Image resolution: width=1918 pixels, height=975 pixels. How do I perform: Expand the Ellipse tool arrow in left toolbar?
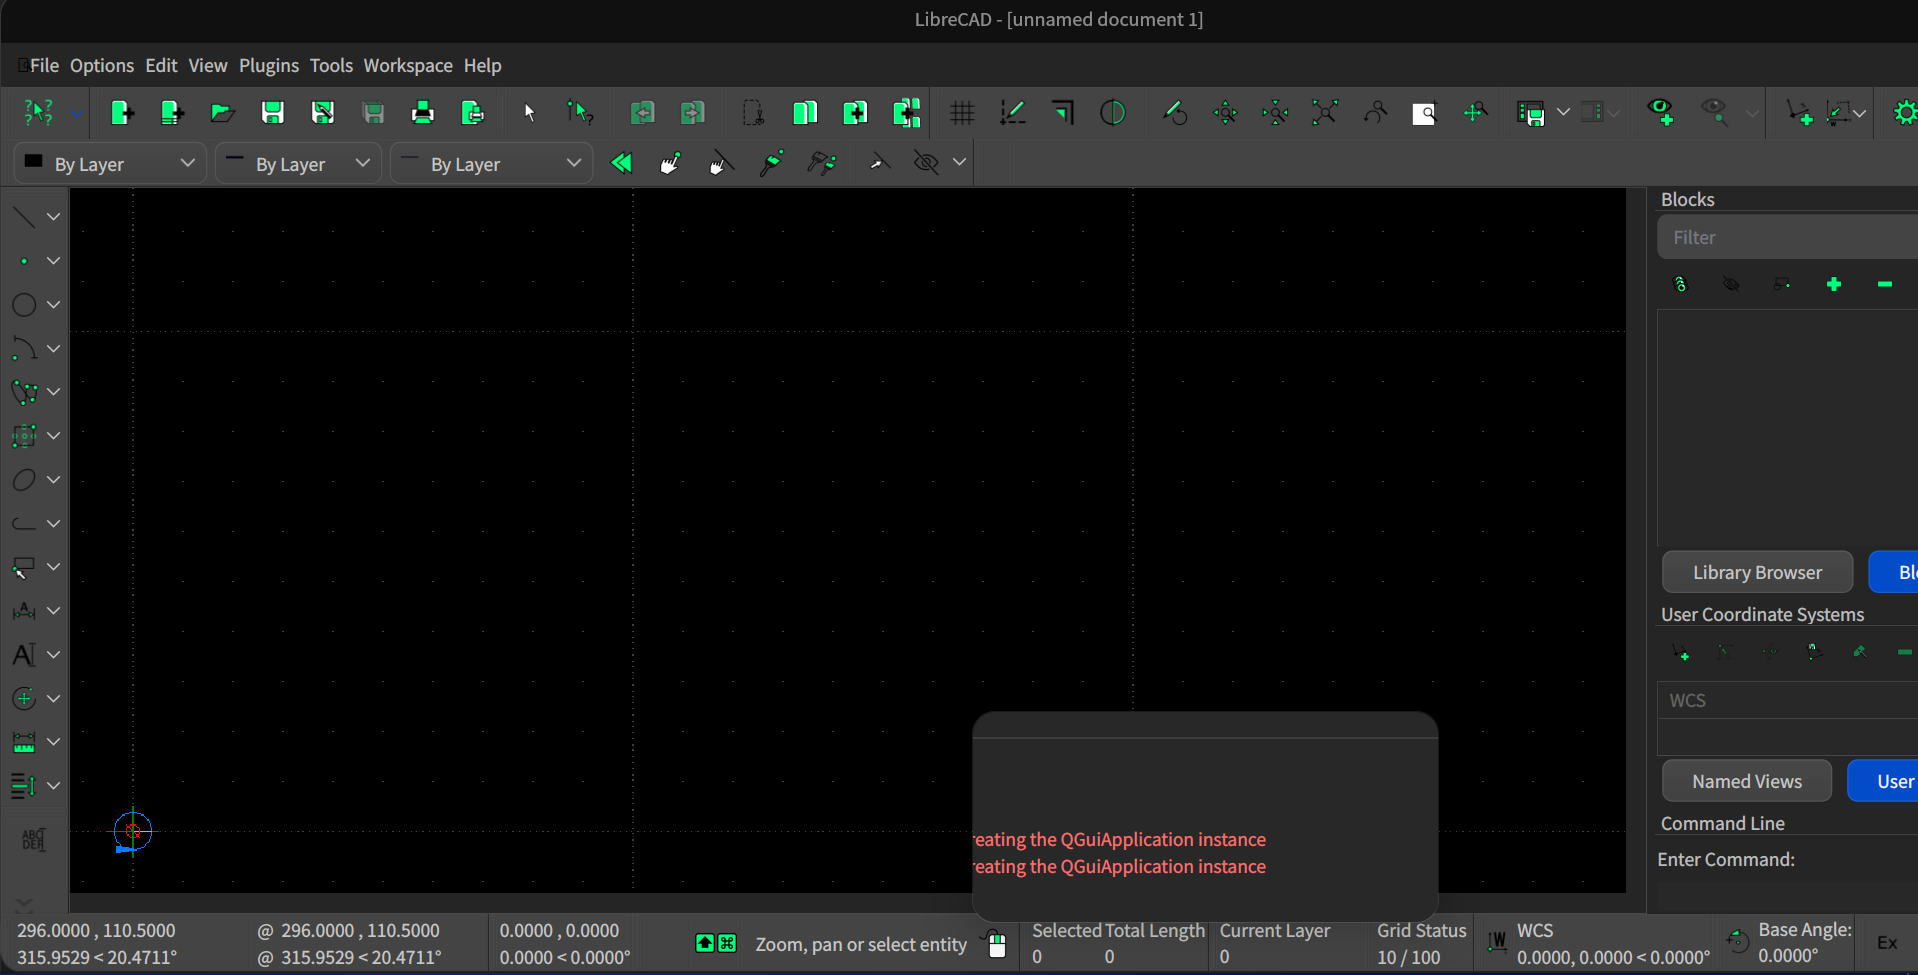point(54,479)
